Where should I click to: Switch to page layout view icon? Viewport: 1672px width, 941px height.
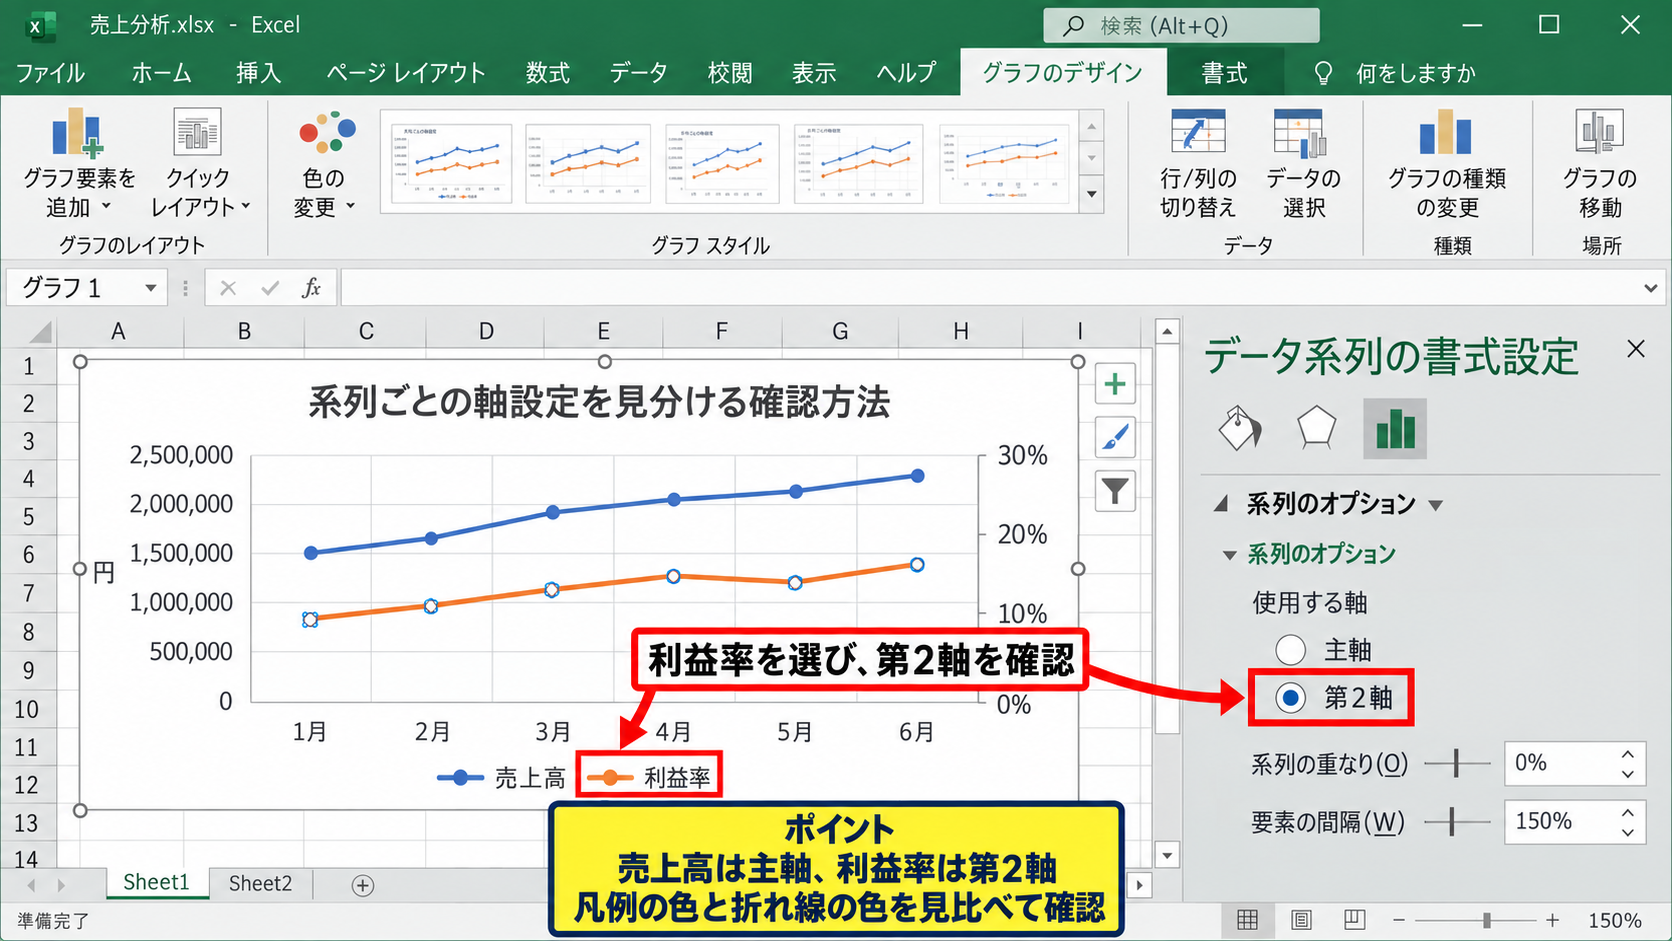click(1301, 919)
